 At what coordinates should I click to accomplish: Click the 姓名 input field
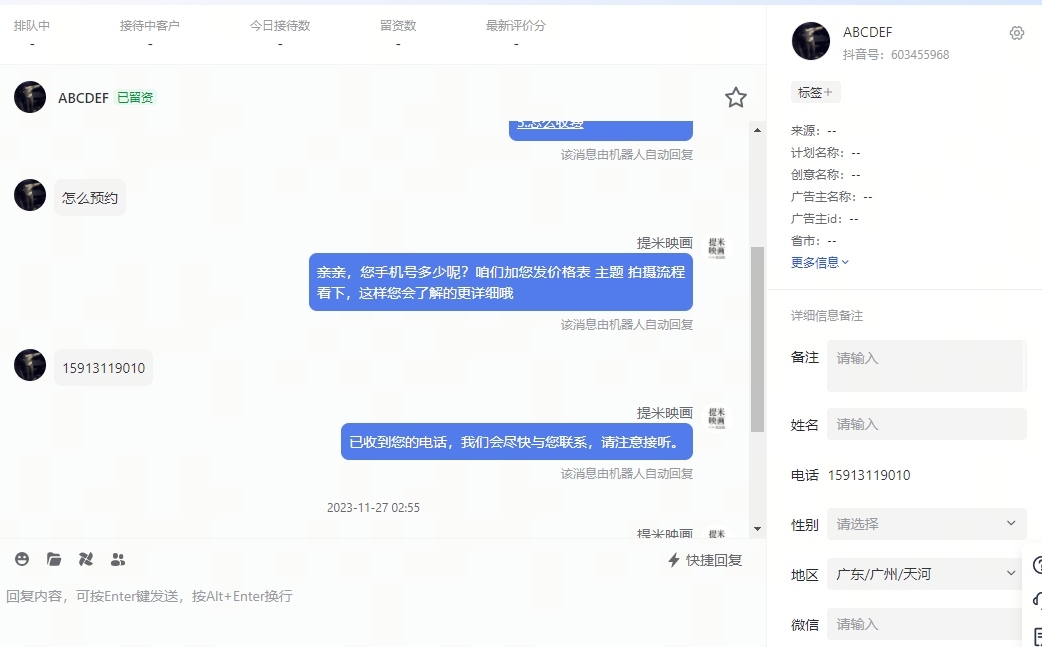tap(926, 424)
